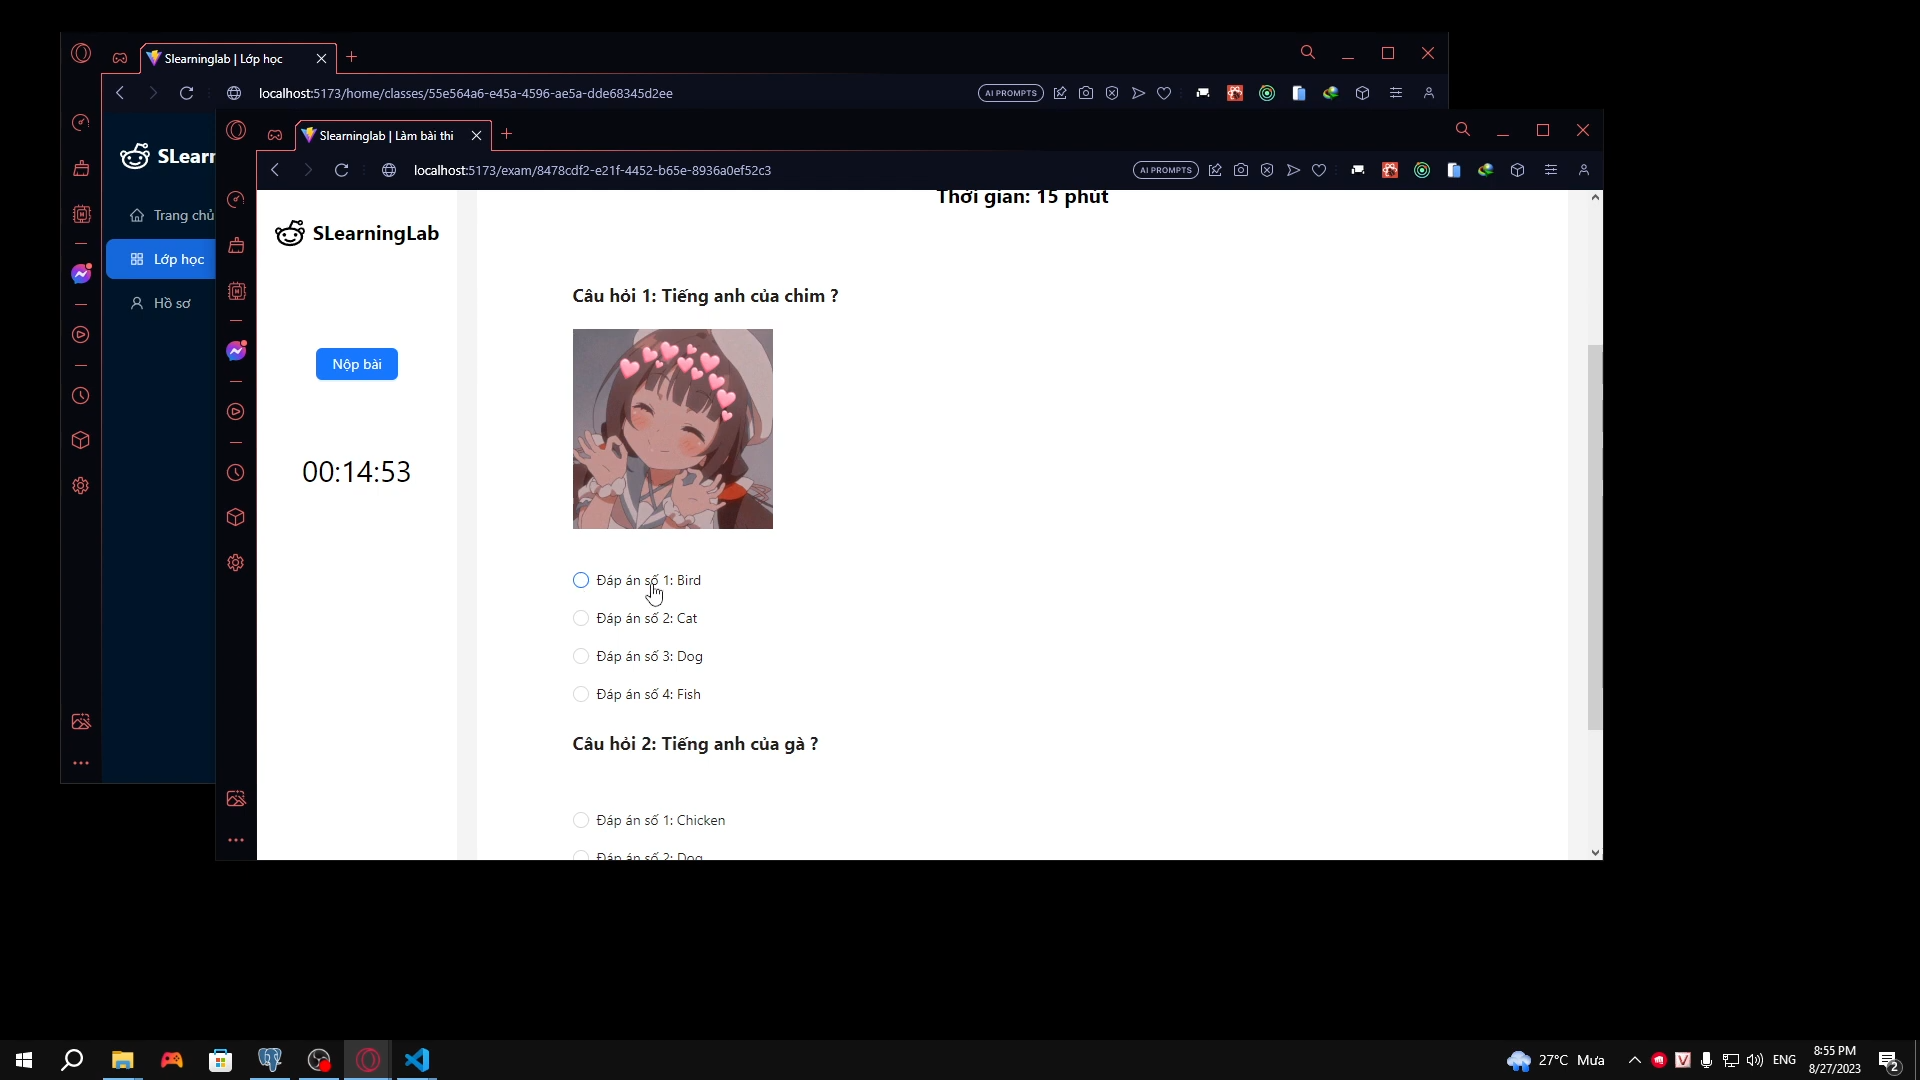The width and height of the screenshot is (1920, 1080).
Task: Click the heart bookmark icon in front address bar
Action: [x=1319, y=170]
